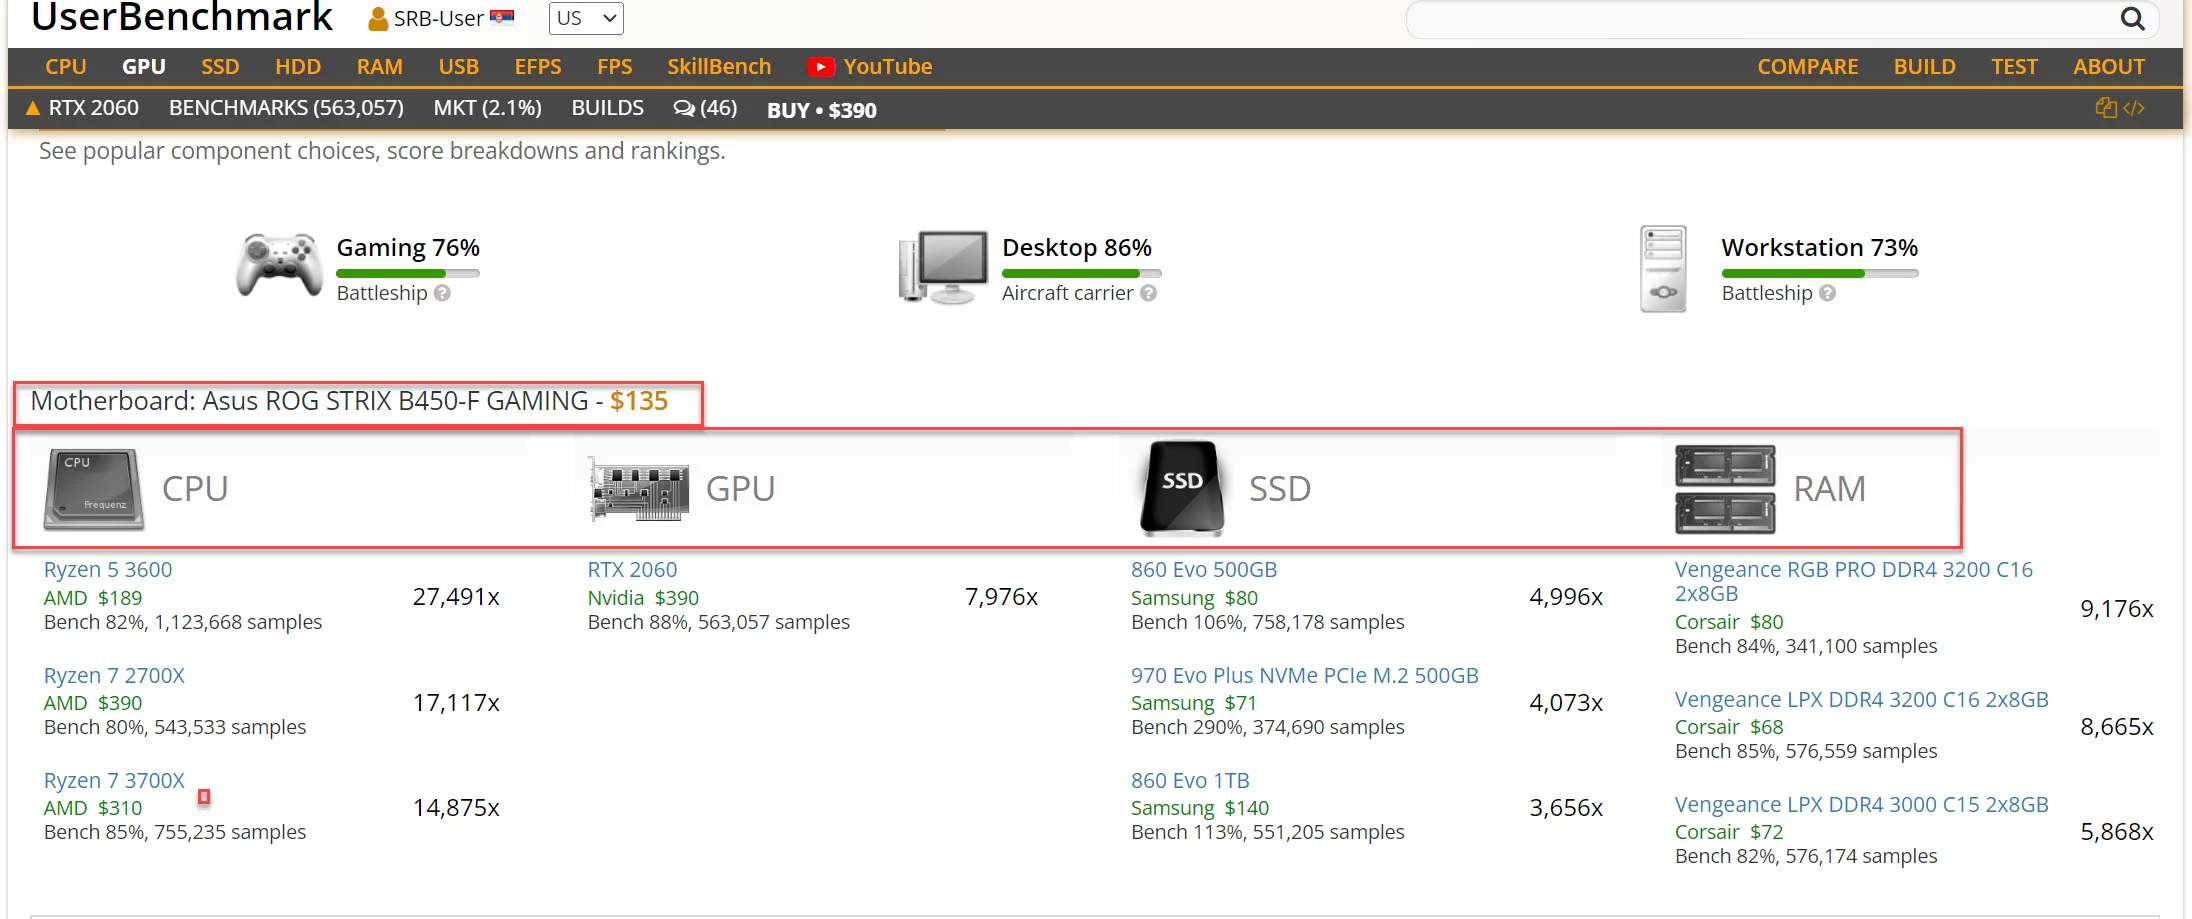
Task: Click the Desktop 86% score bar
Action: (x=1082, y=274)
